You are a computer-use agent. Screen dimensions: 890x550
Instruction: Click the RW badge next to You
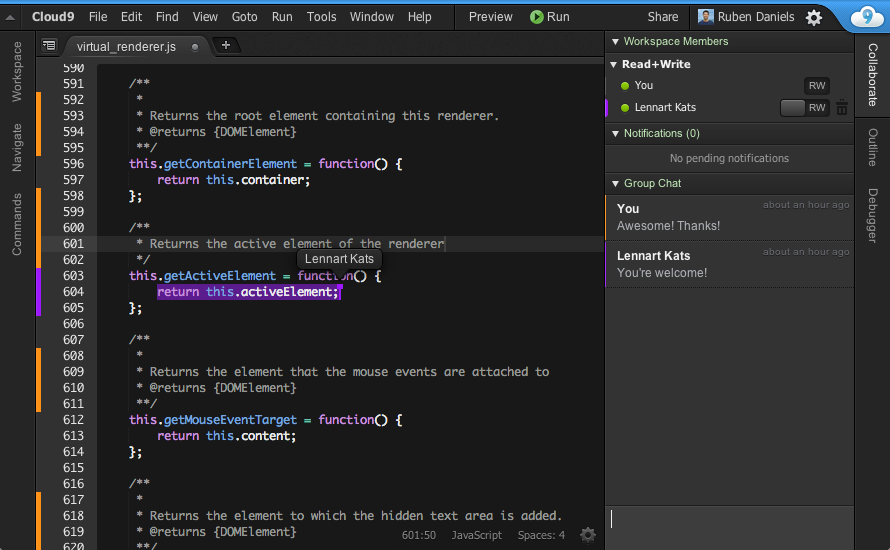click(817, 86)
